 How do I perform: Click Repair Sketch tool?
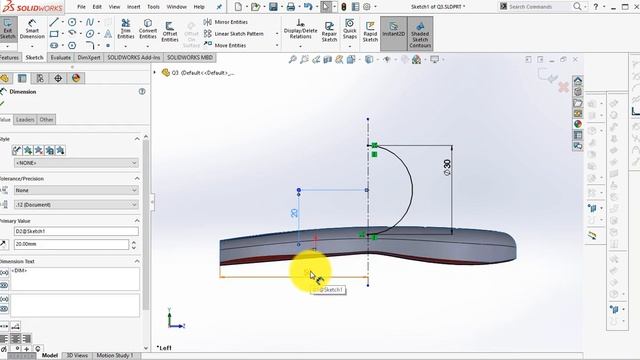point(329,31)
